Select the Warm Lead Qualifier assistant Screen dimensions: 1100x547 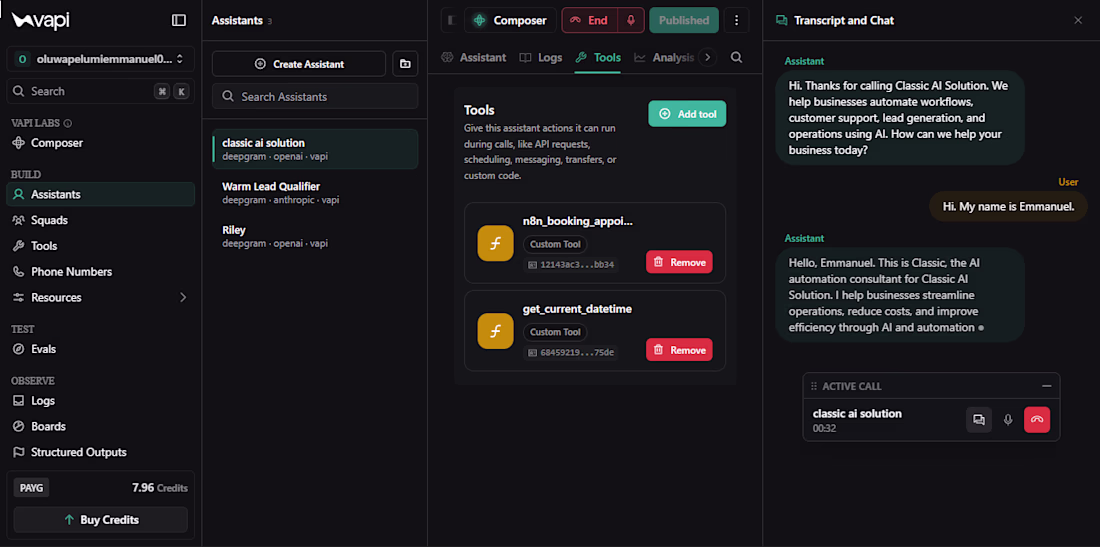315,193
